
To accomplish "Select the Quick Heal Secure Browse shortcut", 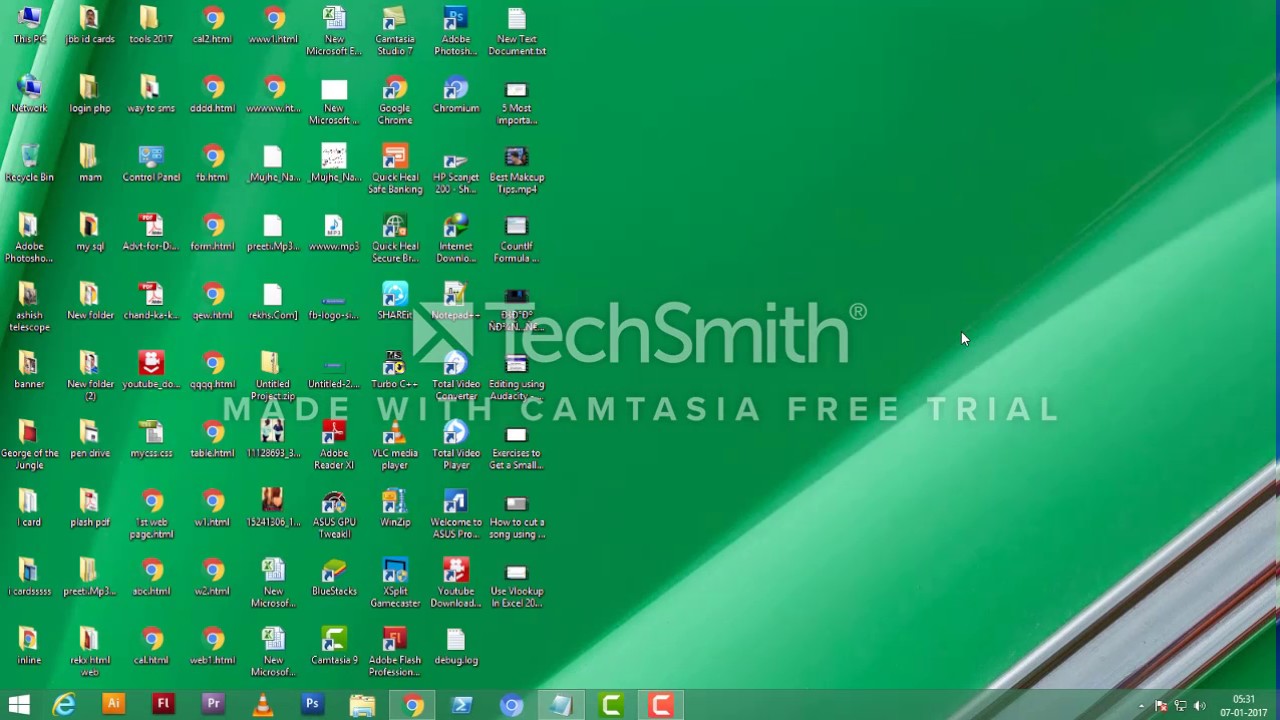I will [395, 239].
